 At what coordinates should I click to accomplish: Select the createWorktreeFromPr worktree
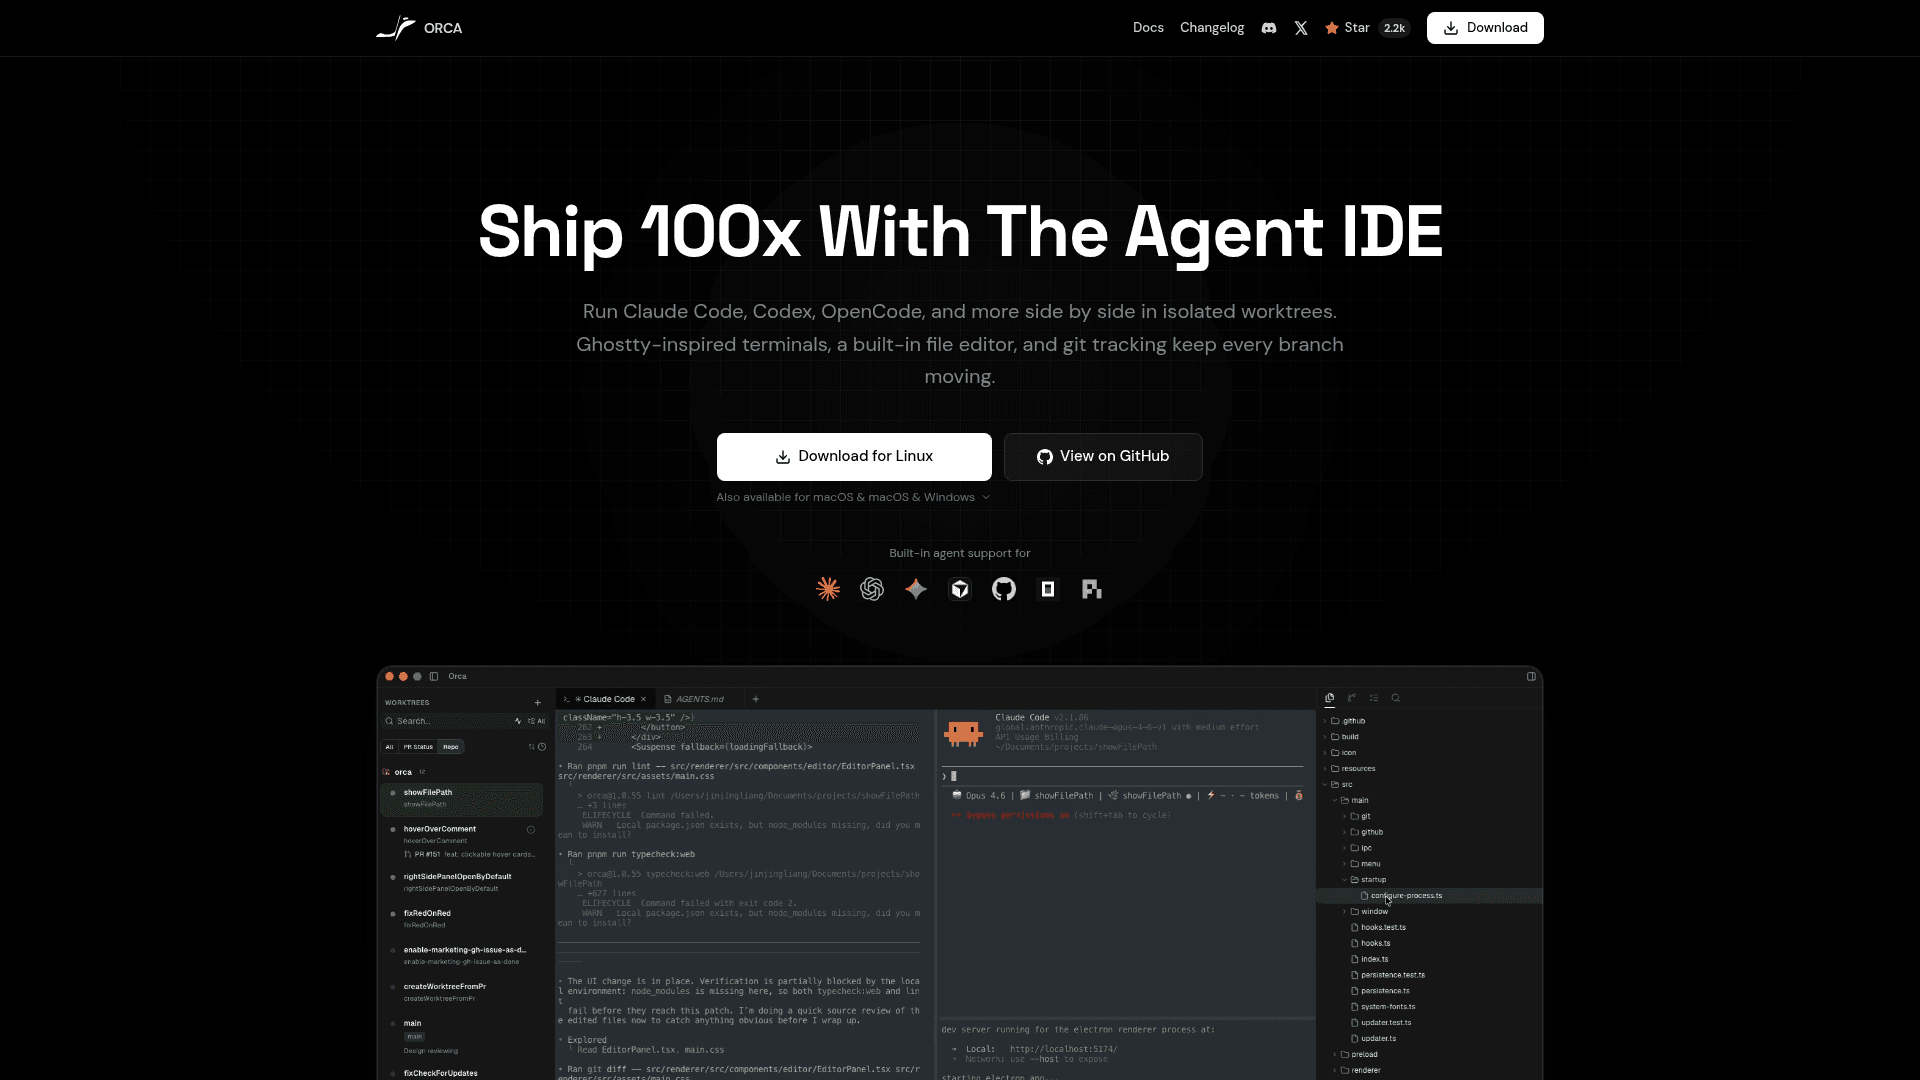(x=462, y=992)
